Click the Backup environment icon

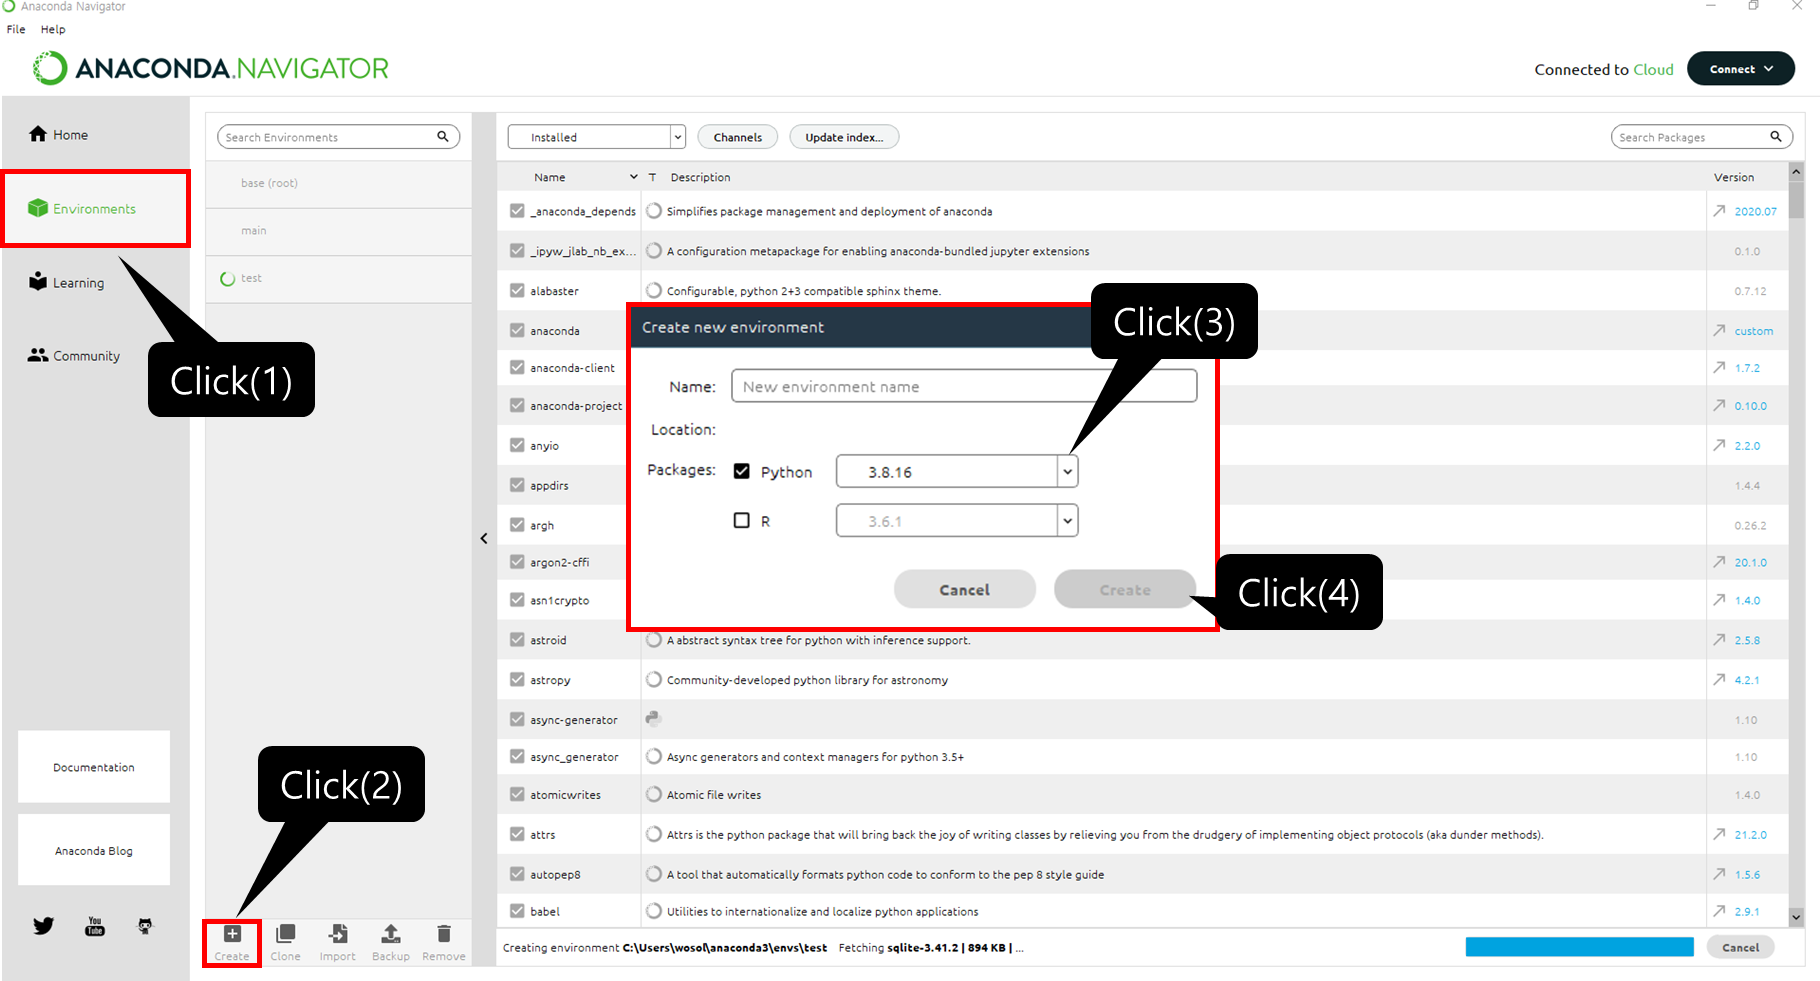point(391,934)
